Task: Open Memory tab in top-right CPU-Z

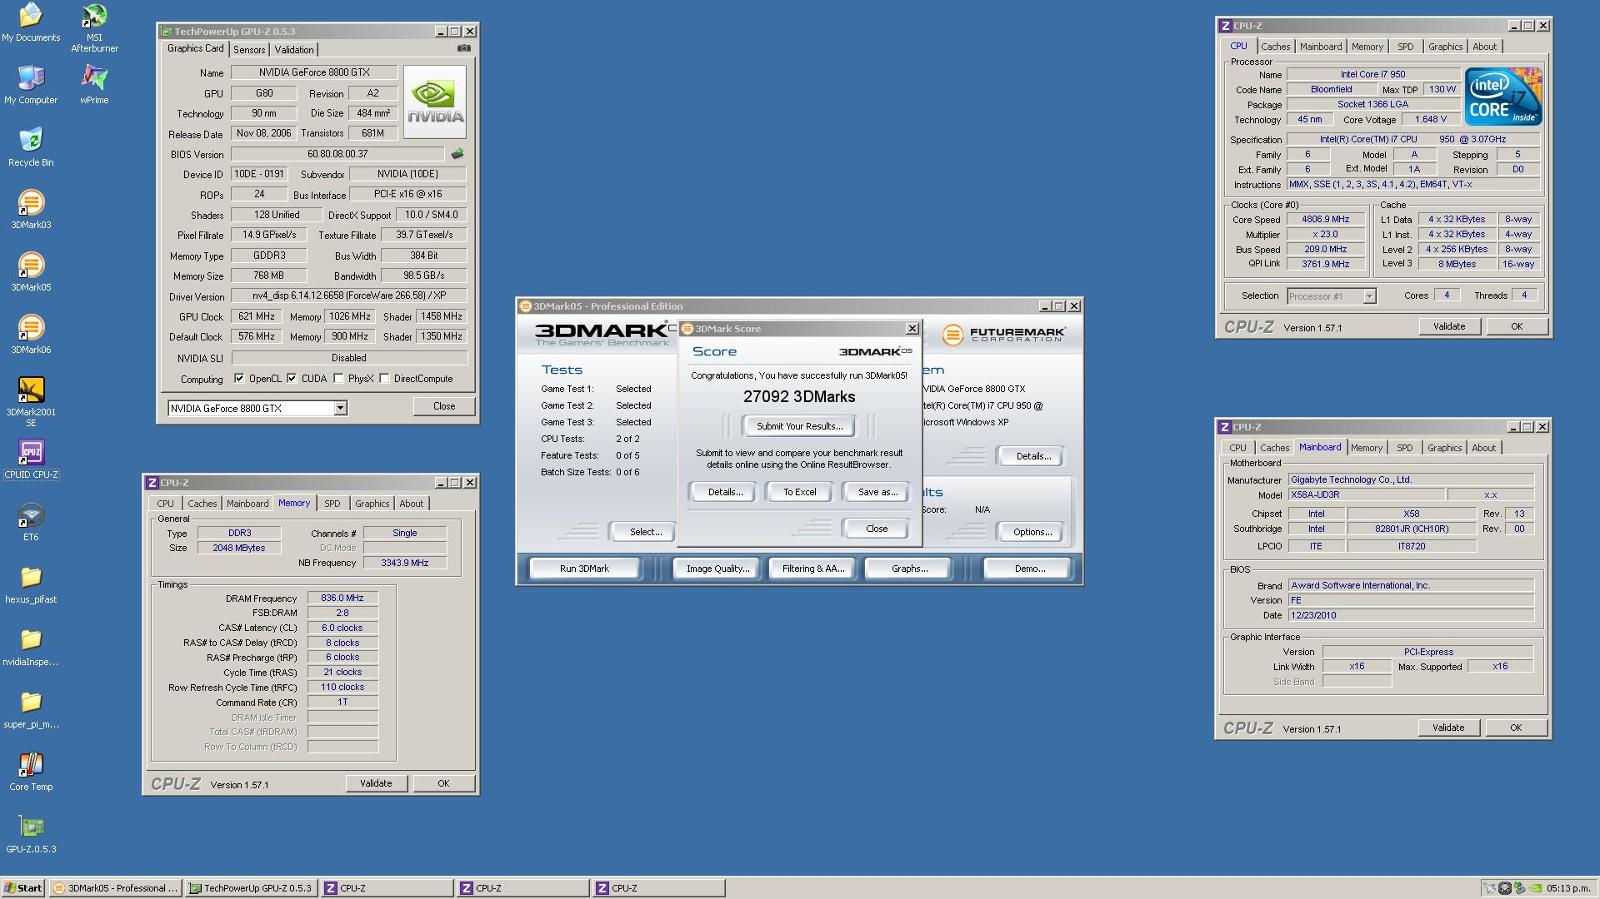Action: tap(1367, 47)
